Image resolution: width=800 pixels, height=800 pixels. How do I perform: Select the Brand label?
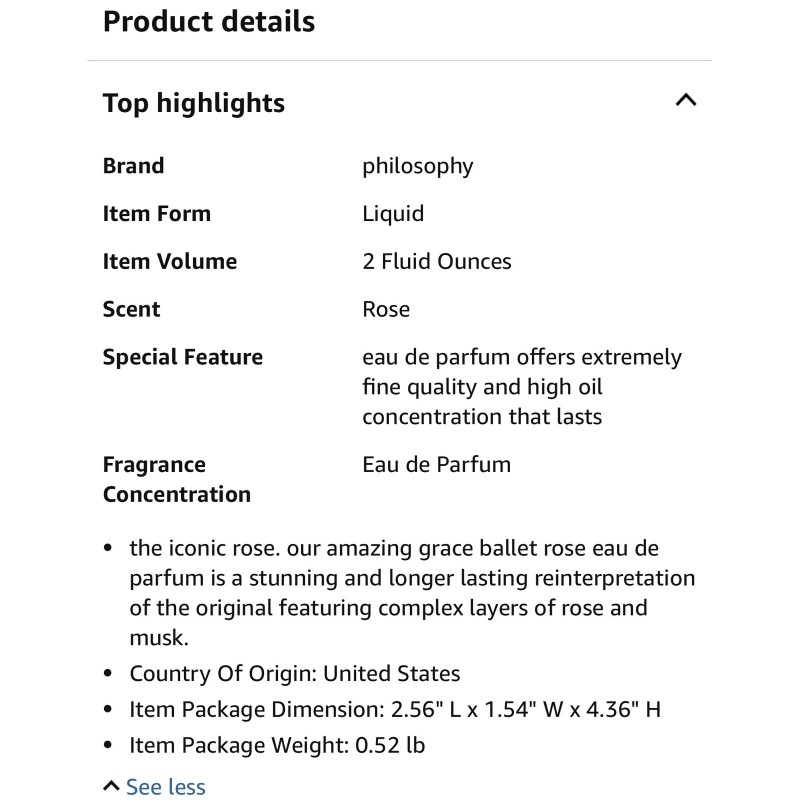133,166
